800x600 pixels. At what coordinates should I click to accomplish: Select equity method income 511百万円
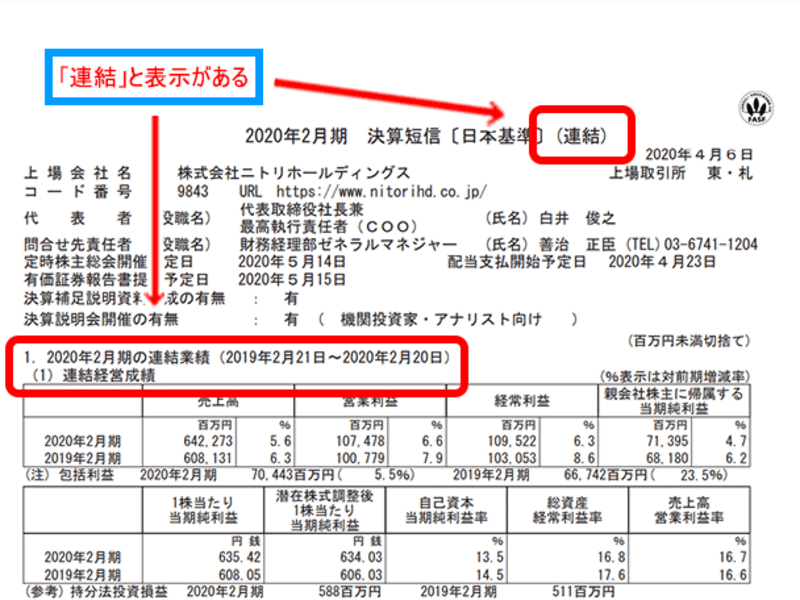click(583, 592)
